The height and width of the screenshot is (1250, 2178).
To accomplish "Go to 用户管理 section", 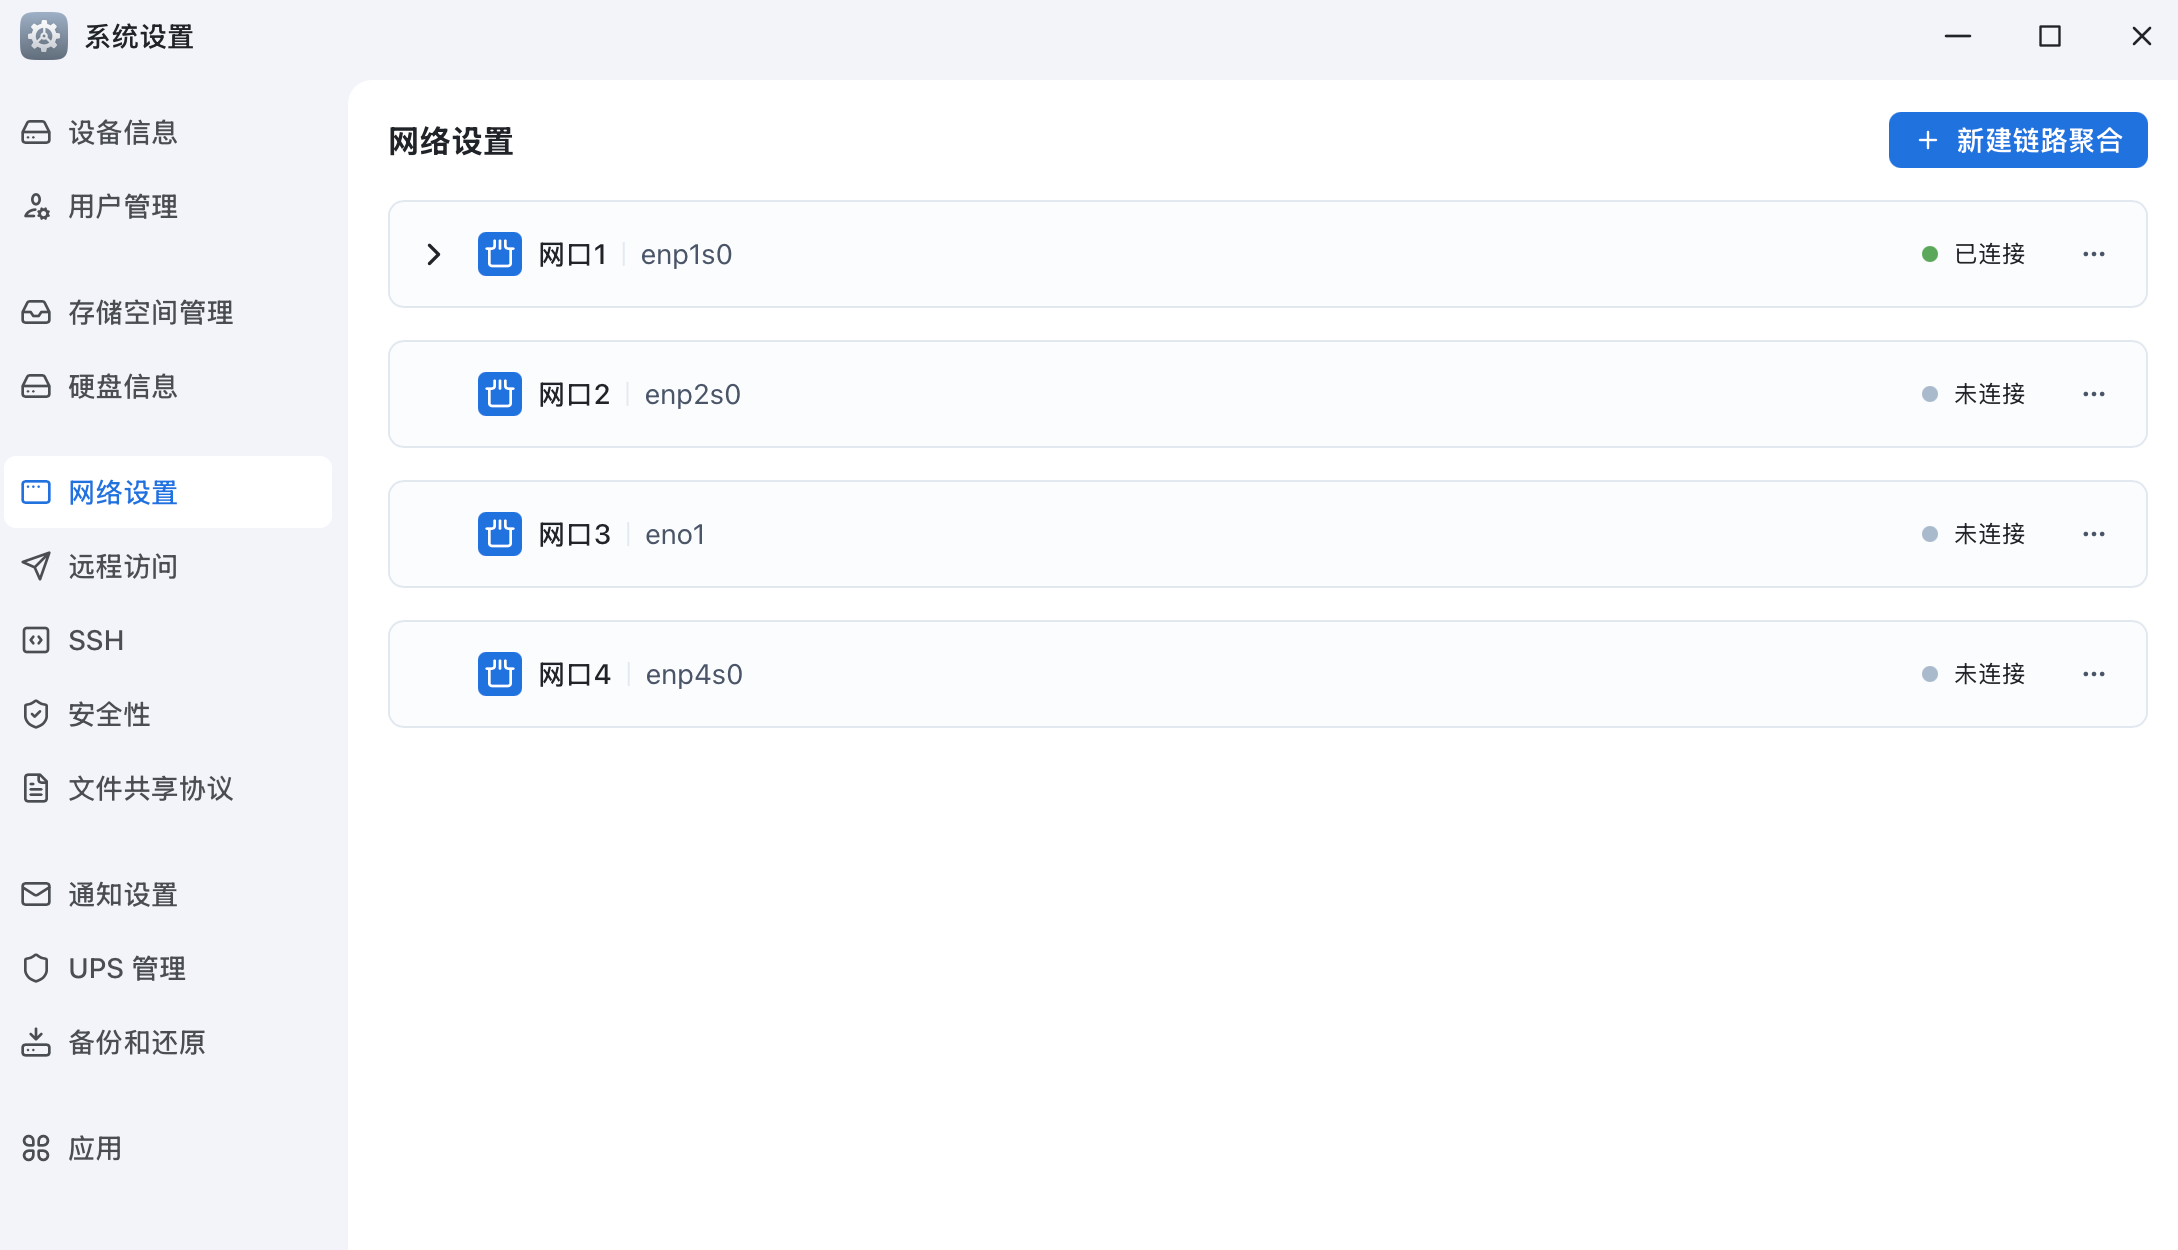I will tap(122, 207).
